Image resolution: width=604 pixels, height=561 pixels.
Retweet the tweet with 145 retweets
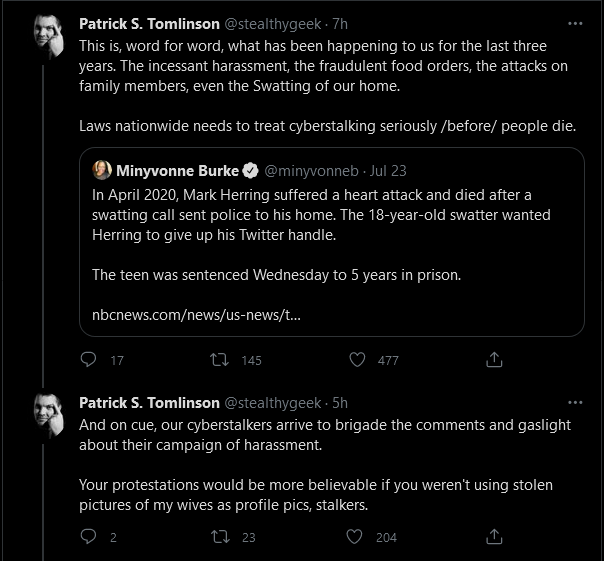pos(220,360)
